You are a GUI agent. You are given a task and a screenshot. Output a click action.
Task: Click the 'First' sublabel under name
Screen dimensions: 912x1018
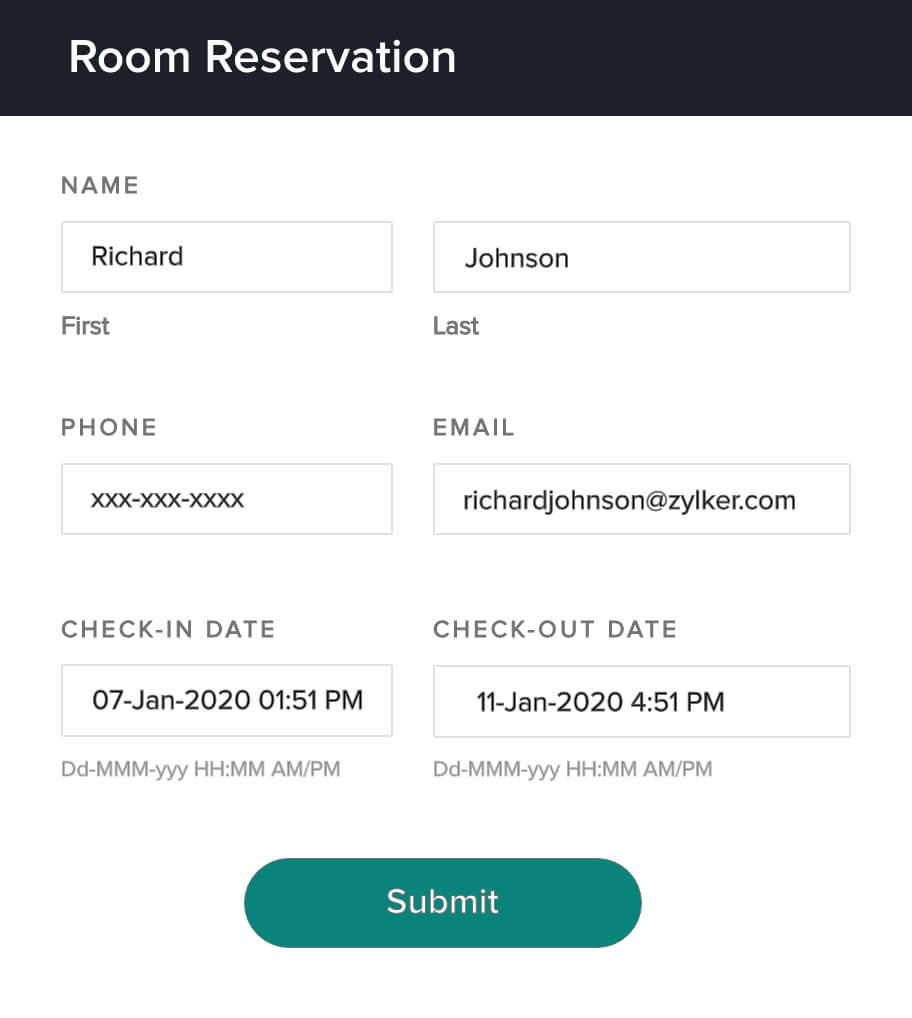click(85, 326)
